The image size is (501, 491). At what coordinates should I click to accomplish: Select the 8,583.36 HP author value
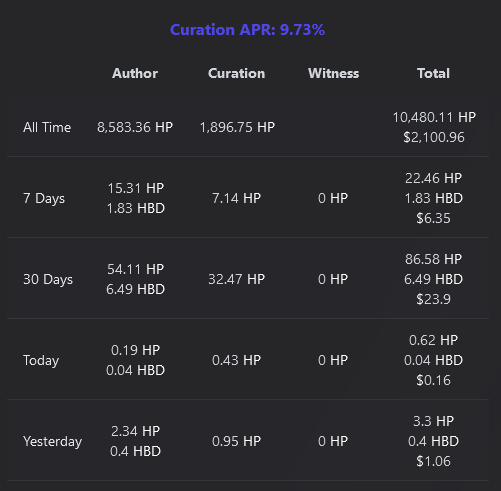135,127
